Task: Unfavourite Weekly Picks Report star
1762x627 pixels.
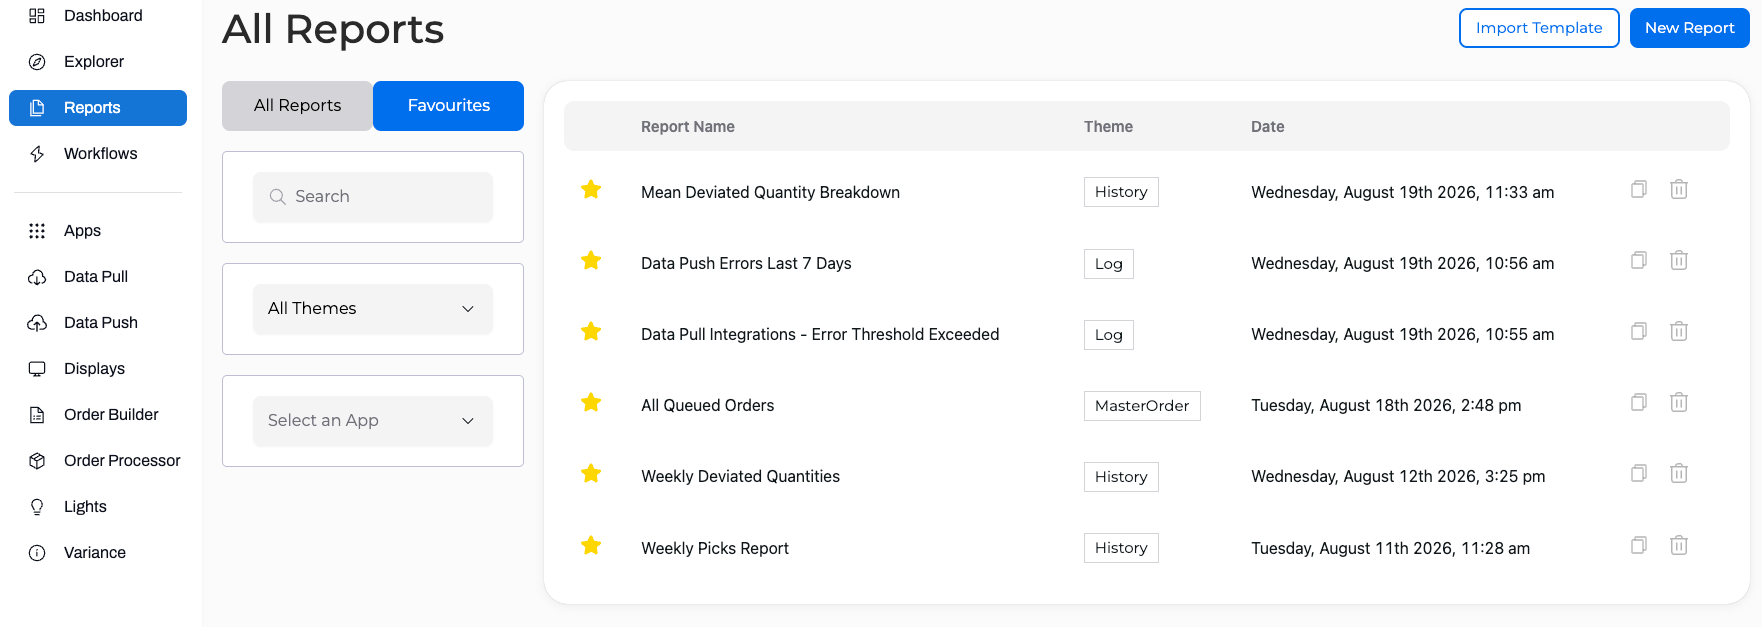Action: pyautogui.click(x=591, y=545)
